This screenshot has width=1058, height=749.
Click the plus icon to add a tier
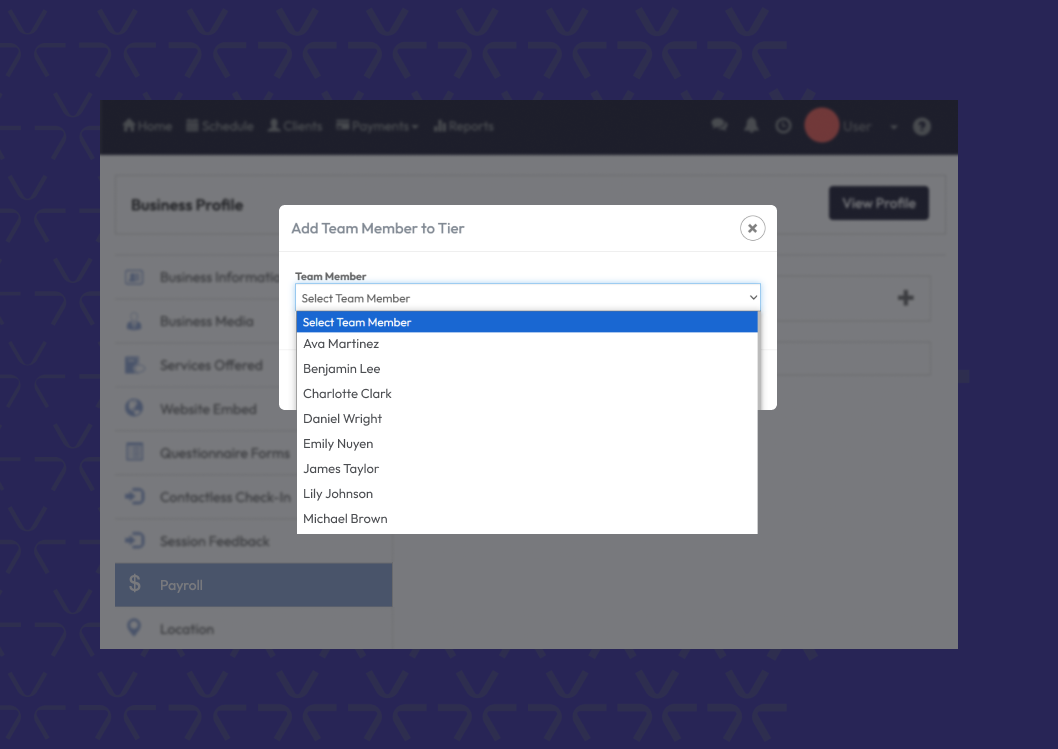pyautogui.click(x=906, y=298)
